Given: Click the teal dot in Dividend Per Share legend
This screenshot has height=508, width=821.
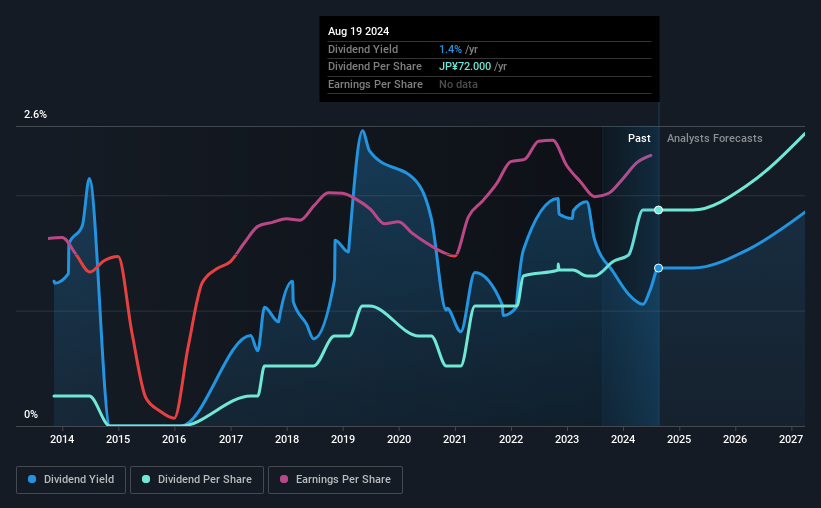Looking at the screenshot, I should coord(146,479).
